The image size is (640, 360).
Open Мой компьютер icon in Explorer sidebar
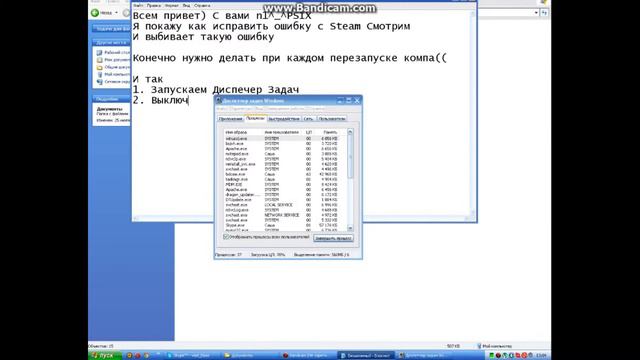99,75
